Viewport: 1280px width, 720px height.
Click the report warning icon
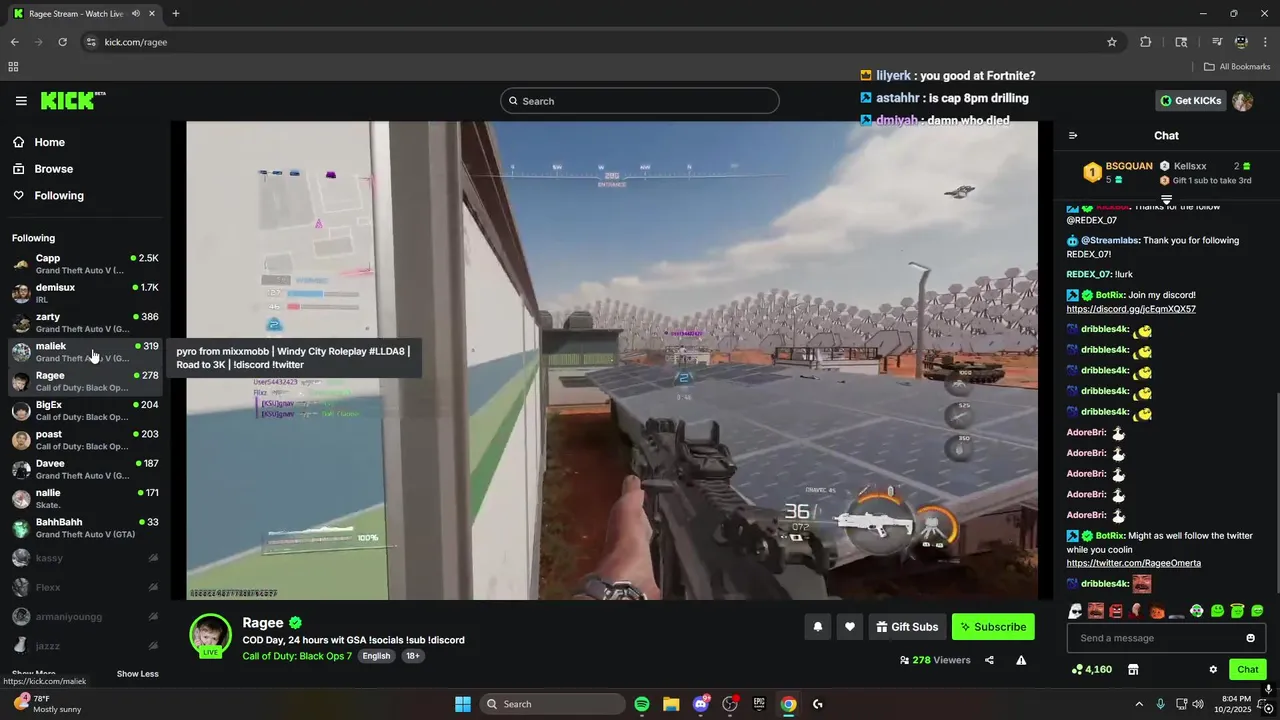1021,660
